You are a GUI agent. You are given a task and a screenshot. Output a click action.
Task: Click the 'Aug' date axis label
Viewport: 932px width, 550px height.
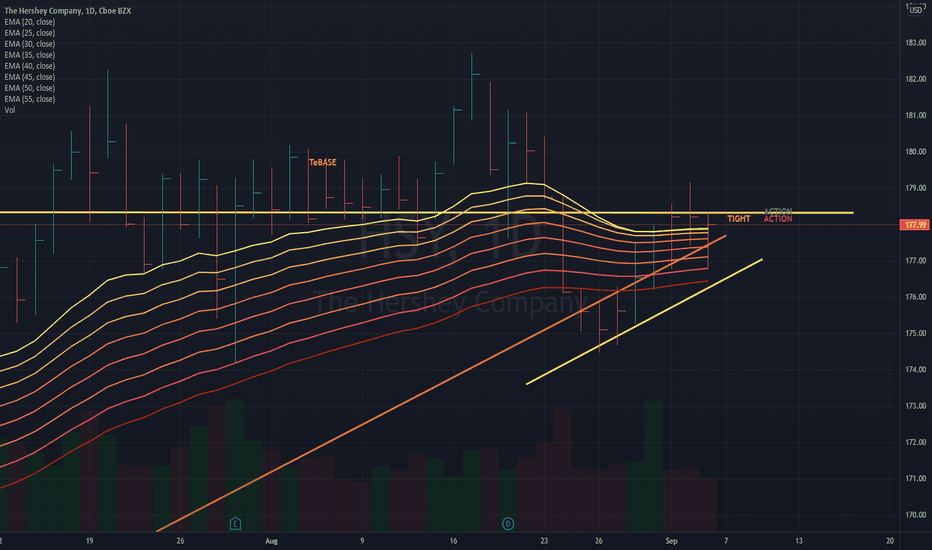(272, 541)
